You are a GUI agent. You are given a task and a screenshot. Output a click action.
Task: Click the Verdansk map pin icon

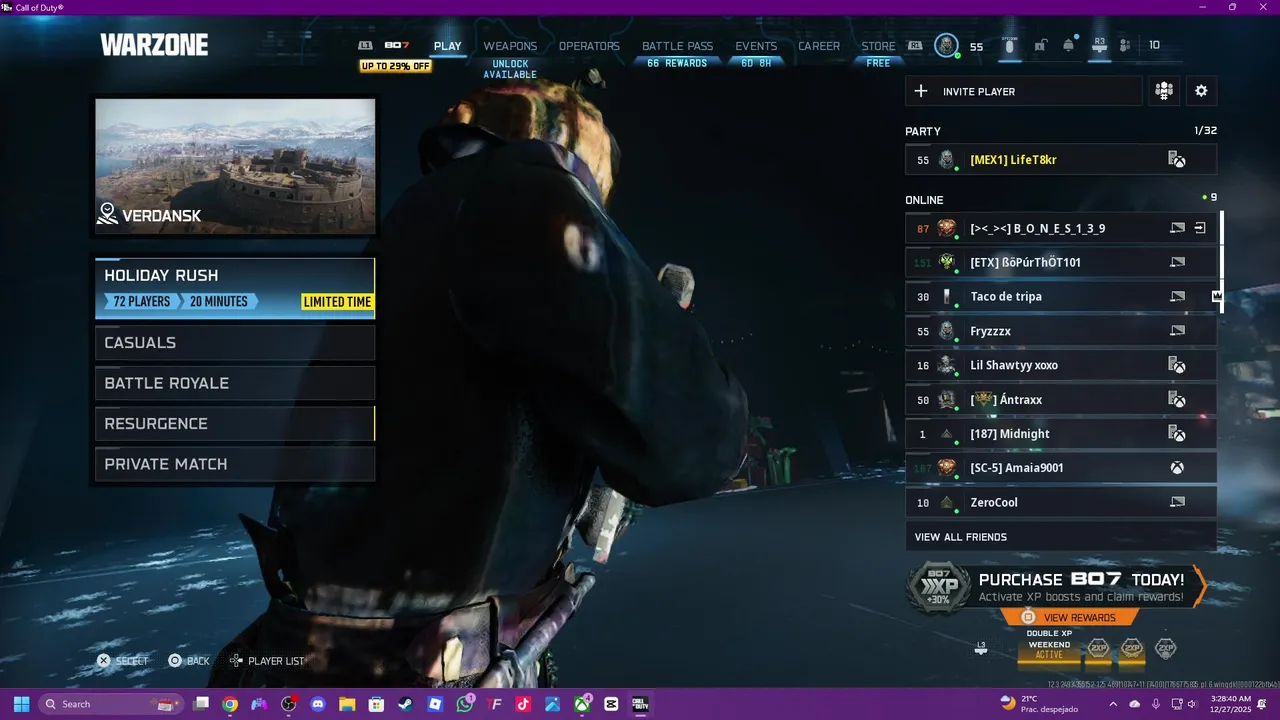[x=107, y=214]
